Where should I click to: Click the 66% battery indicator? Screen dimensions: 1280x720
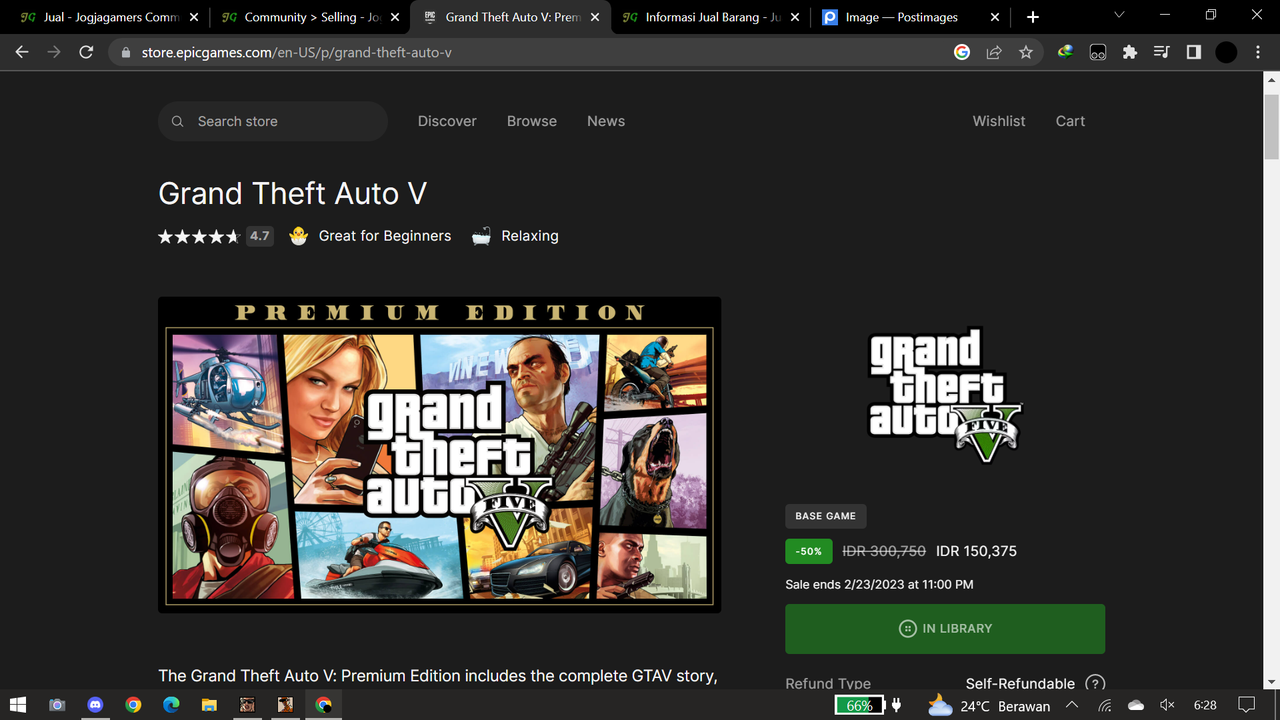[859, 705]
